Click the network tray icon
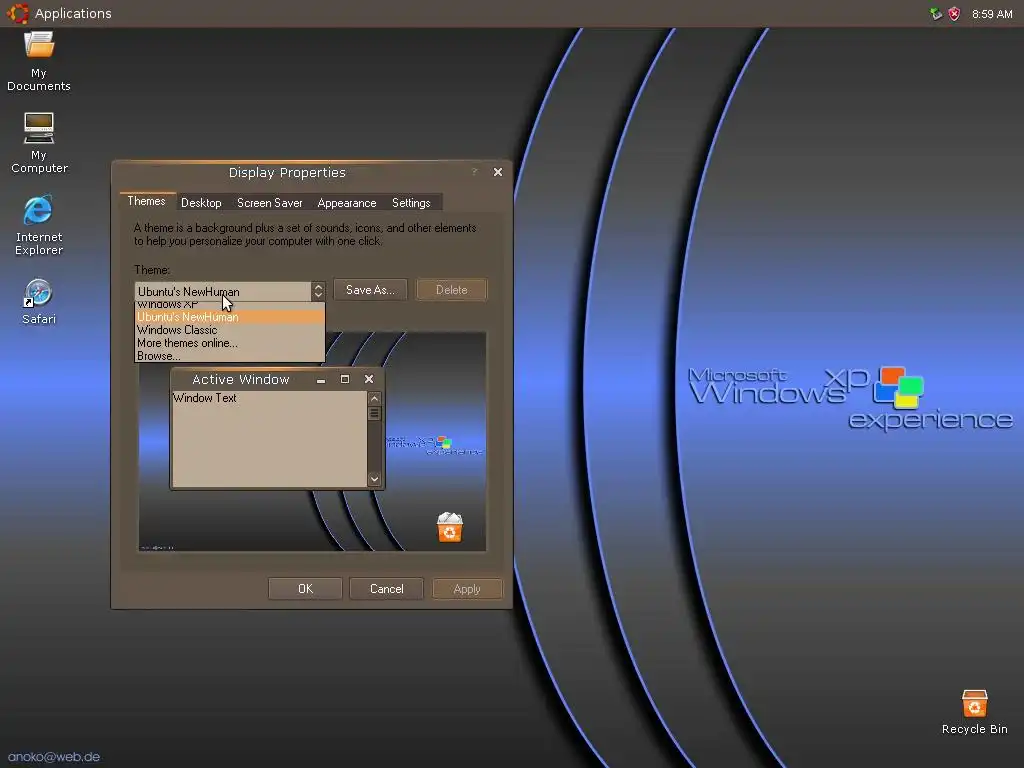The height and width of the screenshot is (768, 1024). click(x=936, y=14)
